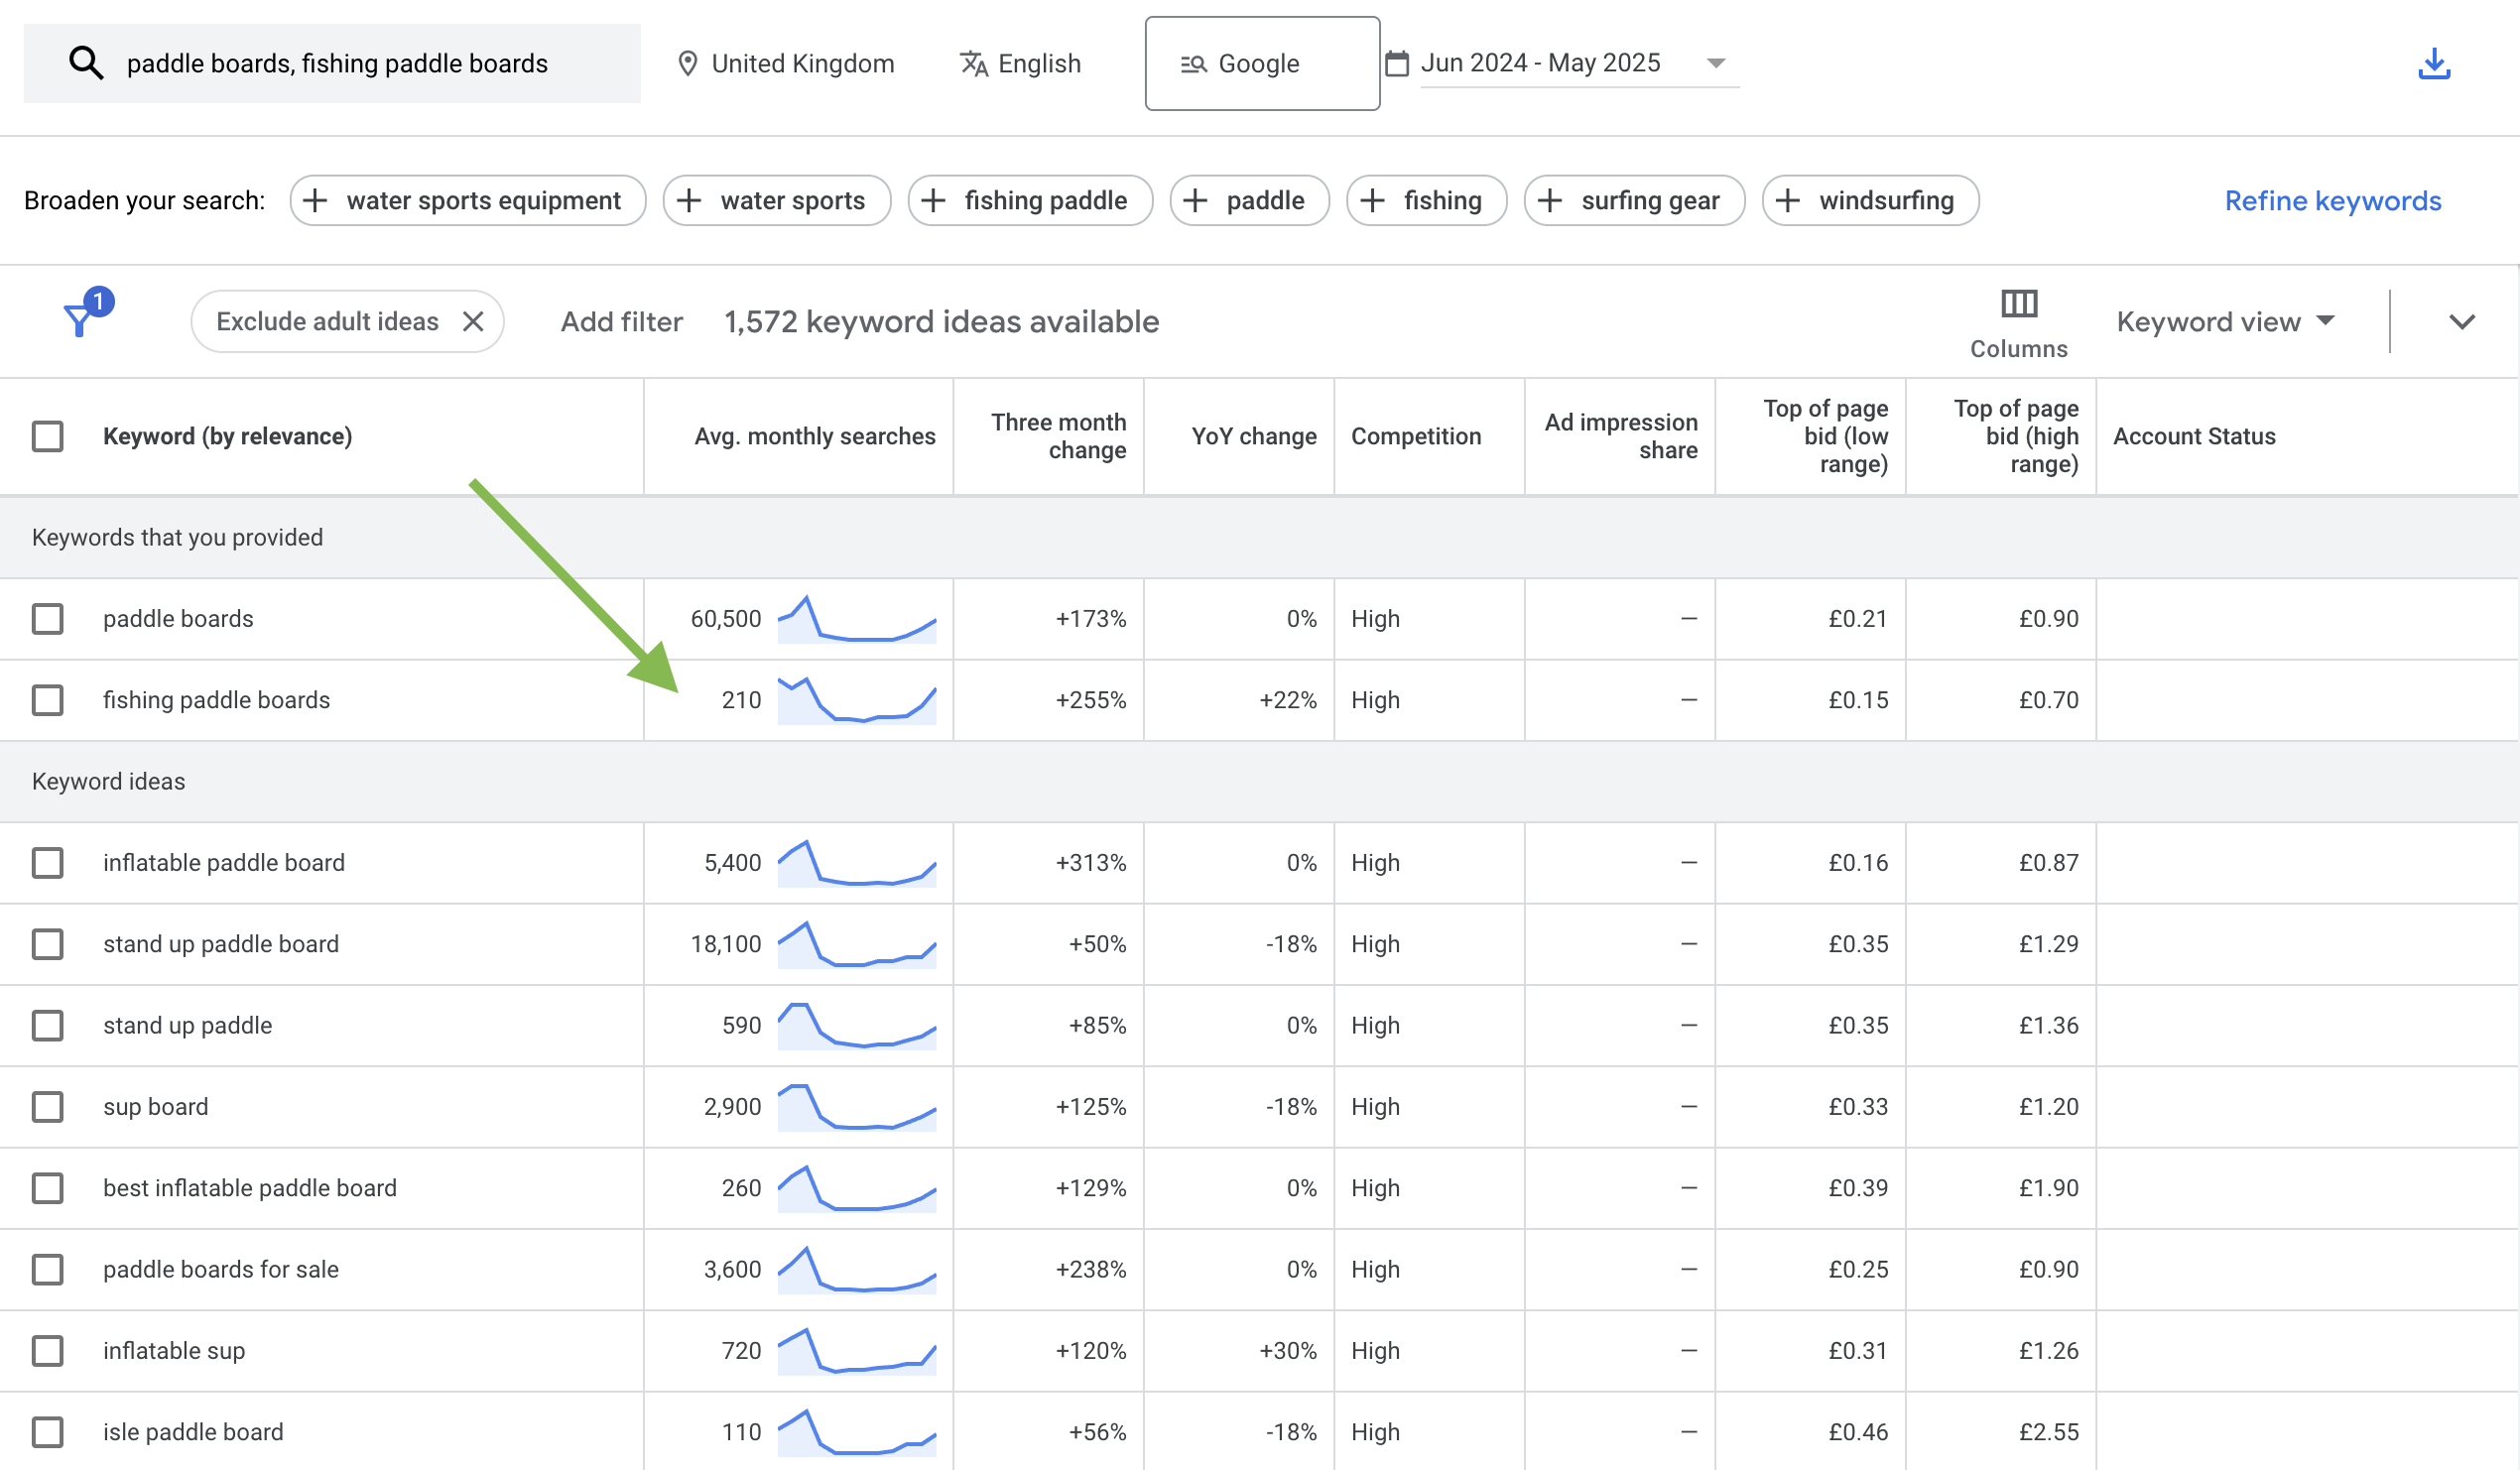Check the stand up paddle board checkbox
This screenshot has height=1470, width=2520.
[x=47, y=944]
